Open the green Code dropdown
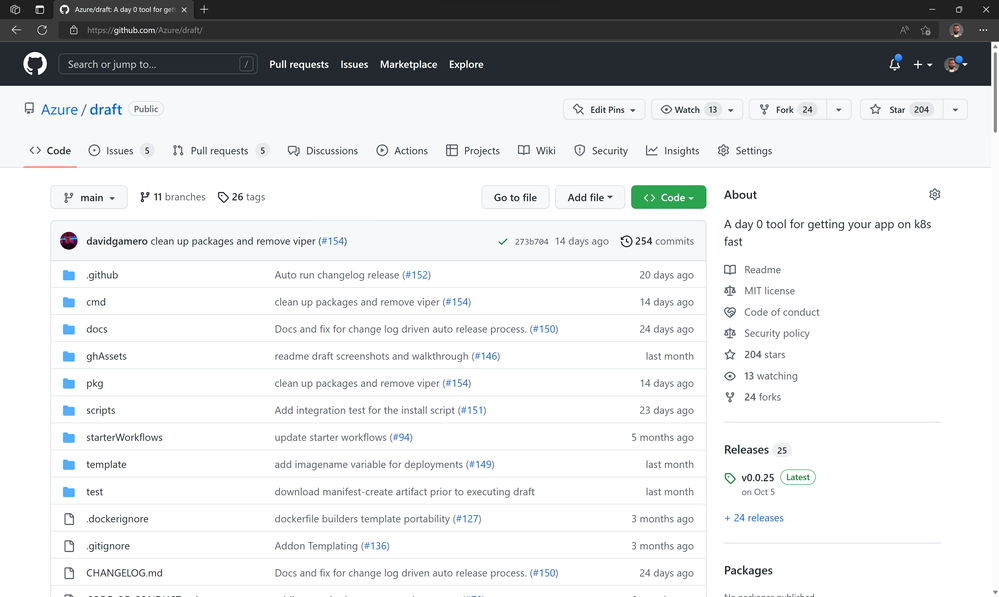Viewport: 999px width, 597px height. [668, 198]
